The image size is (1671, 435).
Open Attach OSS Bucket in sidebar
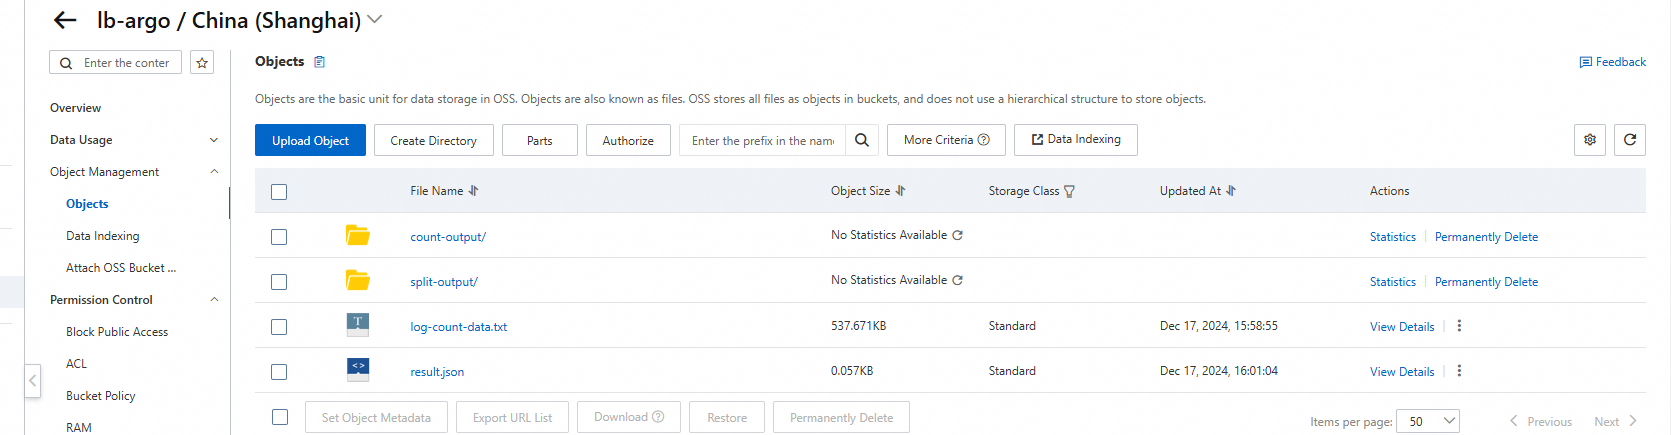121,268
